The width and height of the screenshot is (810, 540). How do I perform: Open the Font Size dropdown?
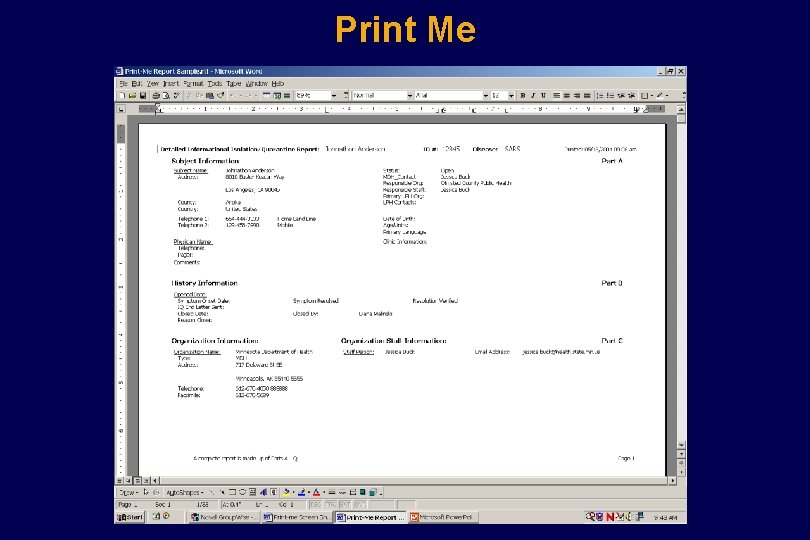511,96
